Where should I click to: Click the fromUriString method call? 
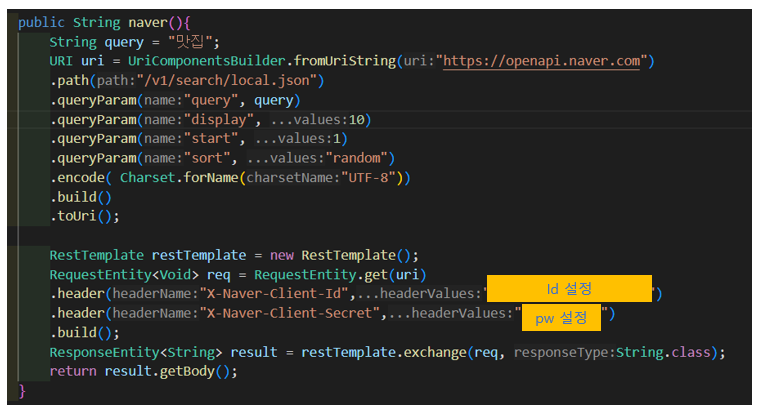pyautogui.click(x=345, y=61)
